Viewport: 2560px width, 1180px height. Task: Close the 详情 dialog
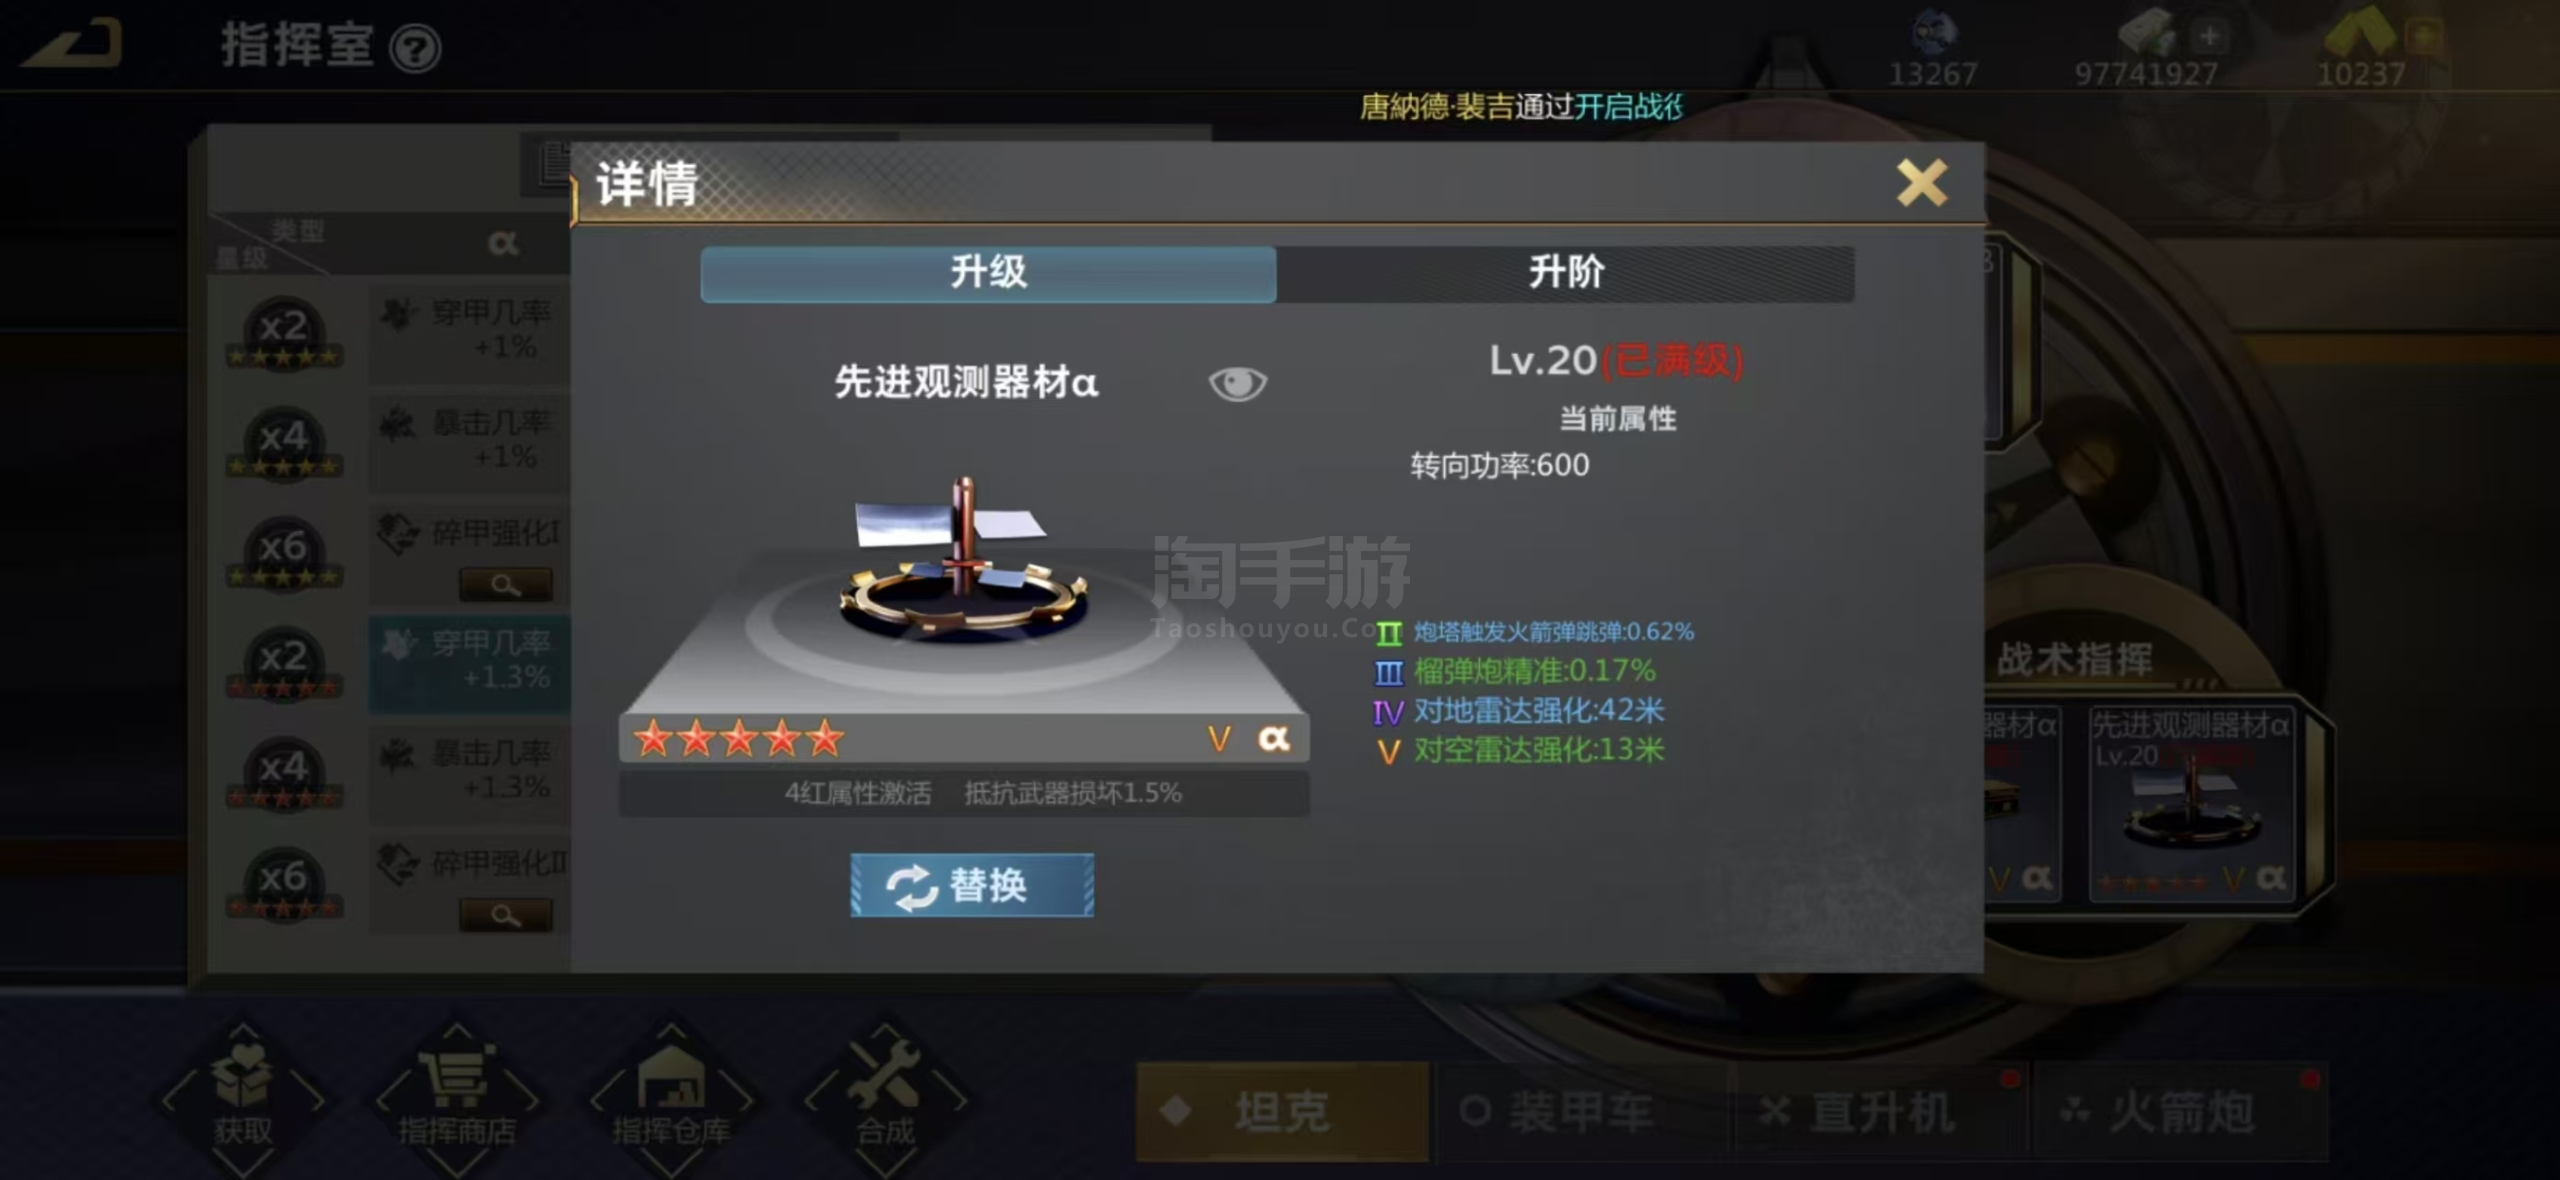pos(1922,183)
